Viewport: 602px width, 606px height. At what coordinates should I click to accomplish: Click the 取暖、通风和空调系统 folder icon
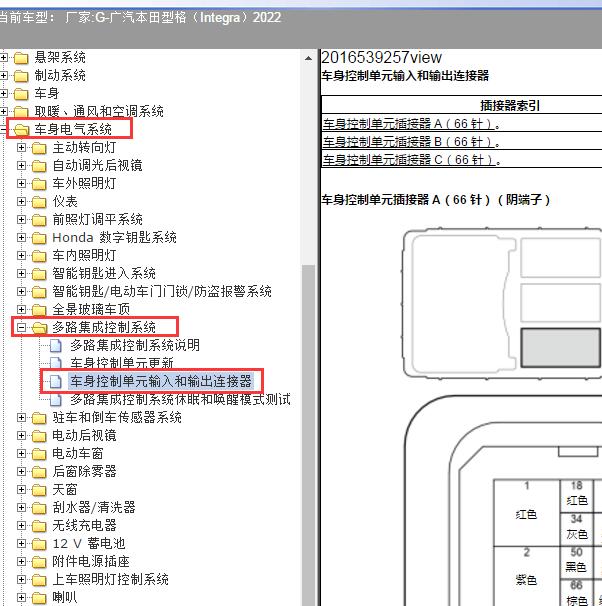[21, 112]
